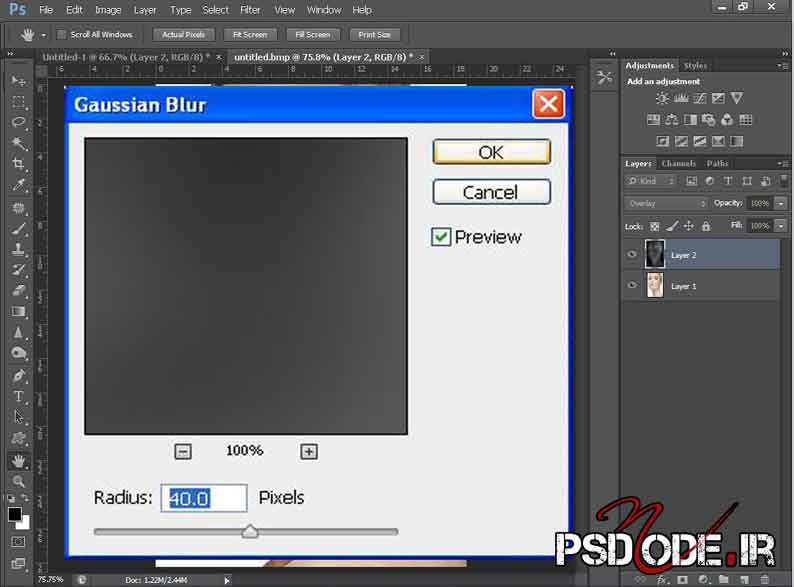This screenshot has height=587, width=794.
Task: Select the Rectangular Marquee tool
Action: (x=19, y=102)
